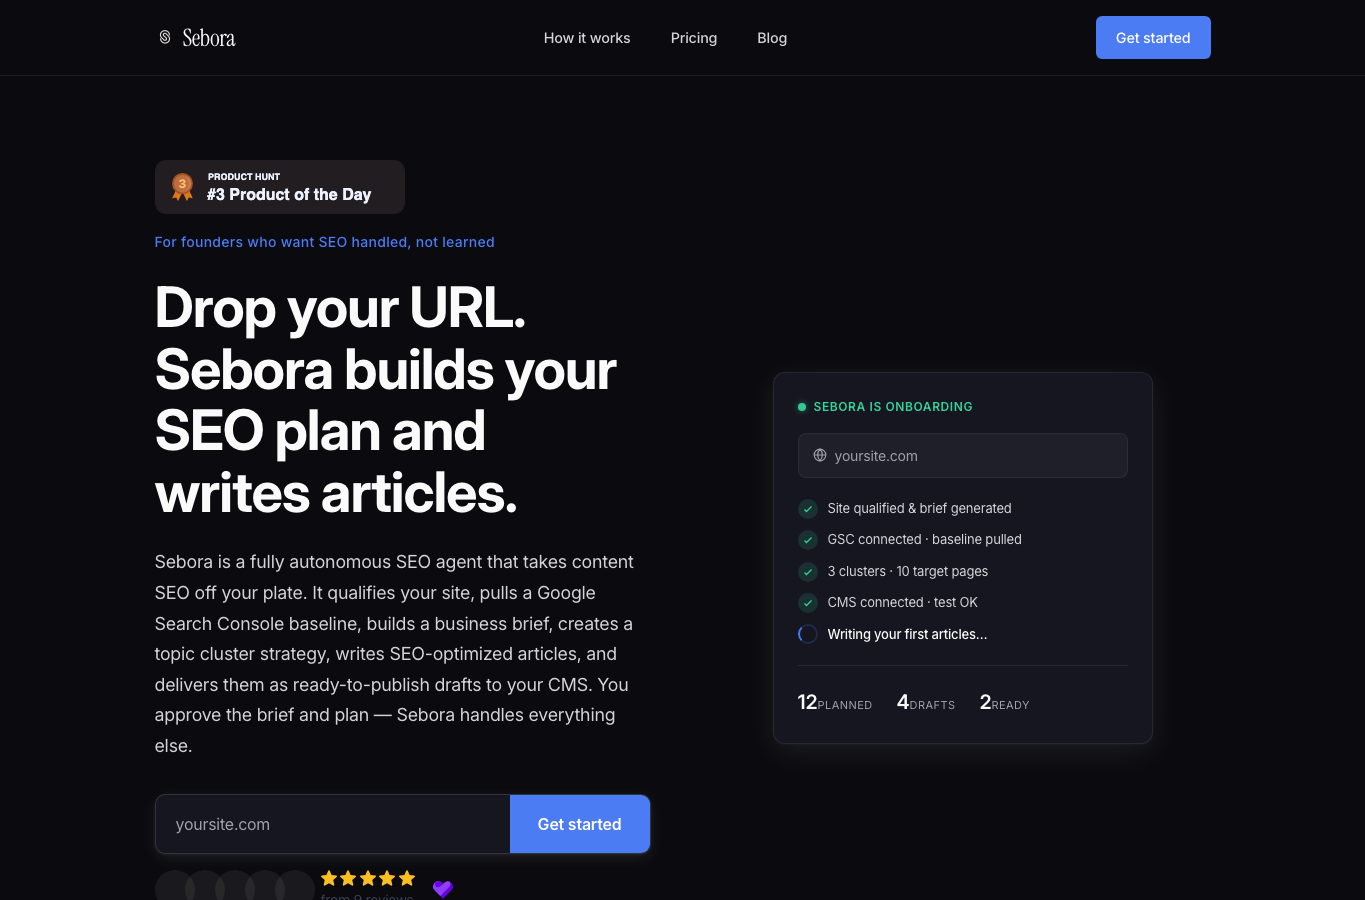Click the loading spinner beside Writing your first articles
The height and width of the screenshot is (900, 1365).
(808, 634)
